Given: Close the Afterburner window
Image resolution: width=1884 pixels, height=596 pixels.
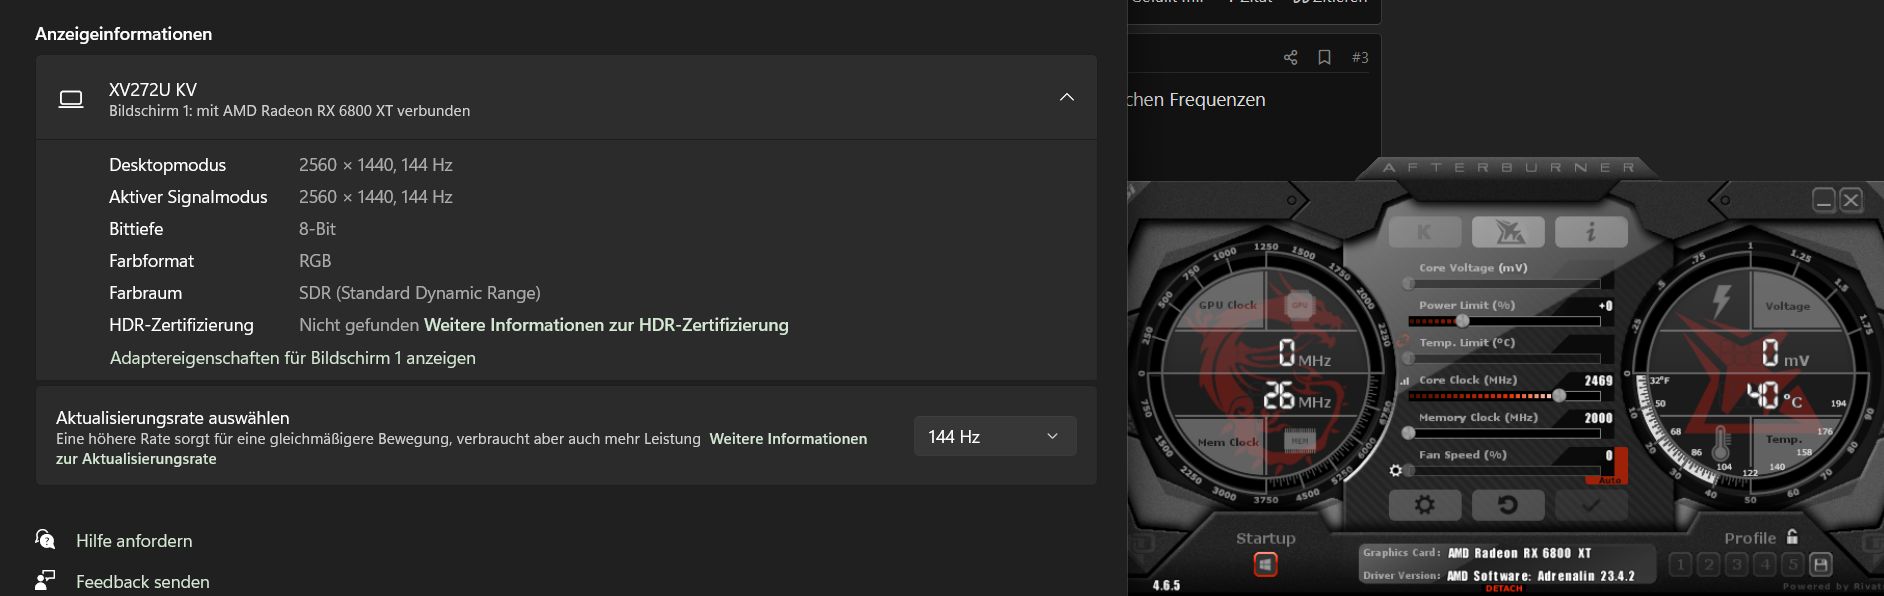Looking at the screenshot, I should point(1851,200).
